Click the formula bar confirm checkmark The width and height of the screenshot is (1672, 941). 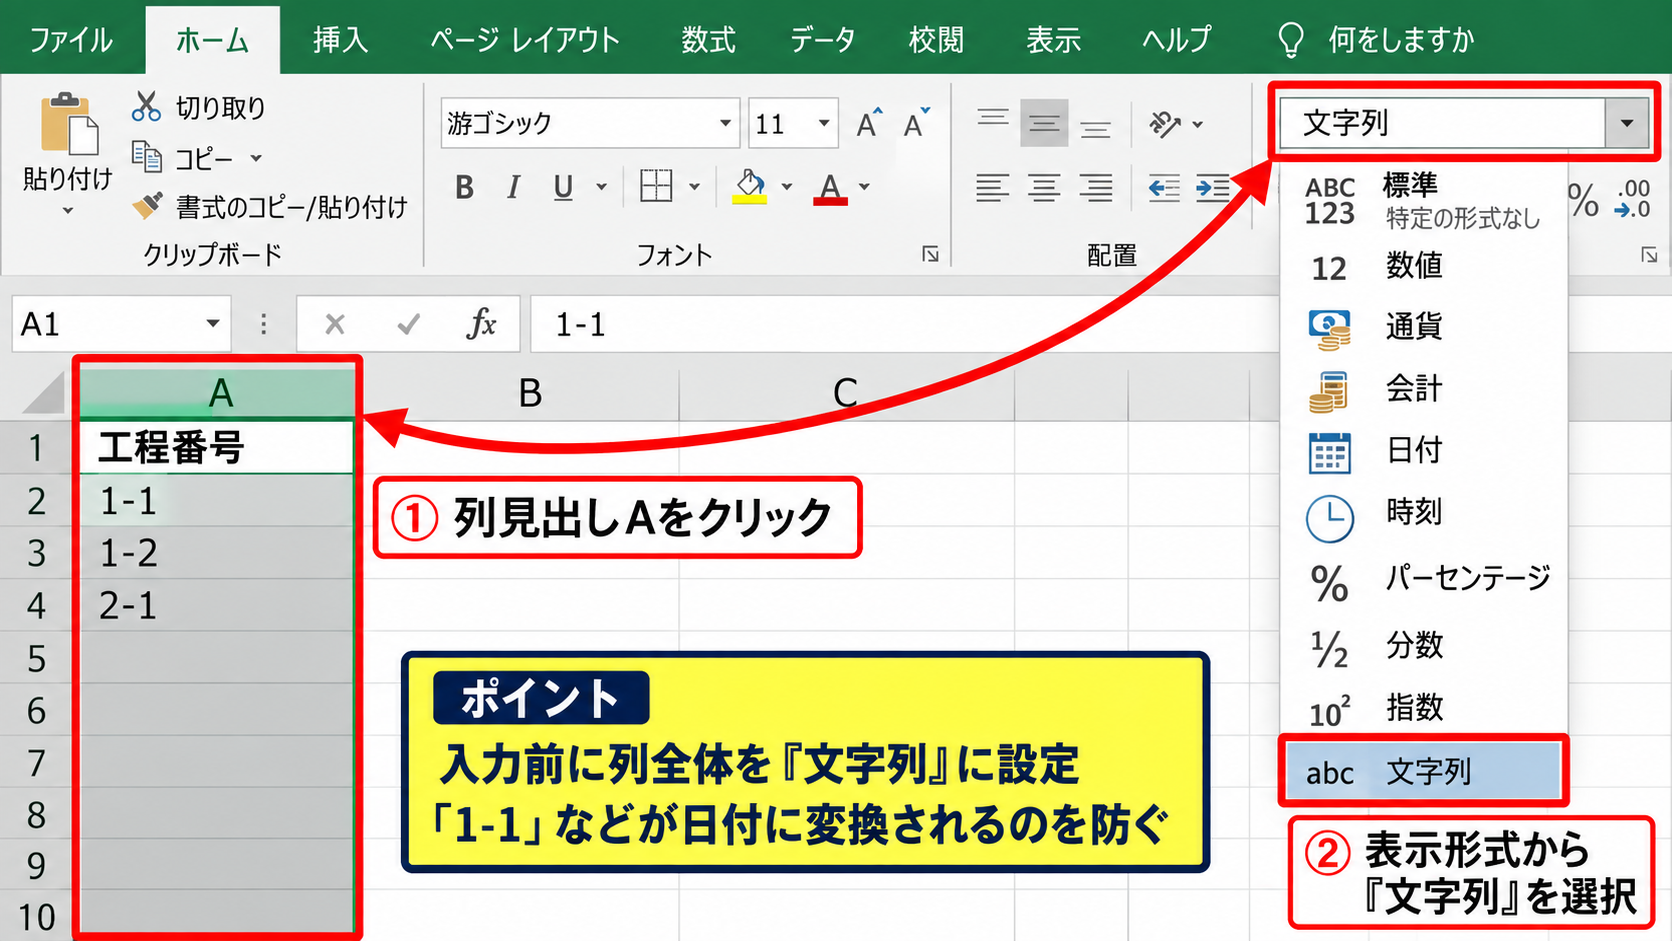[408, 324]
